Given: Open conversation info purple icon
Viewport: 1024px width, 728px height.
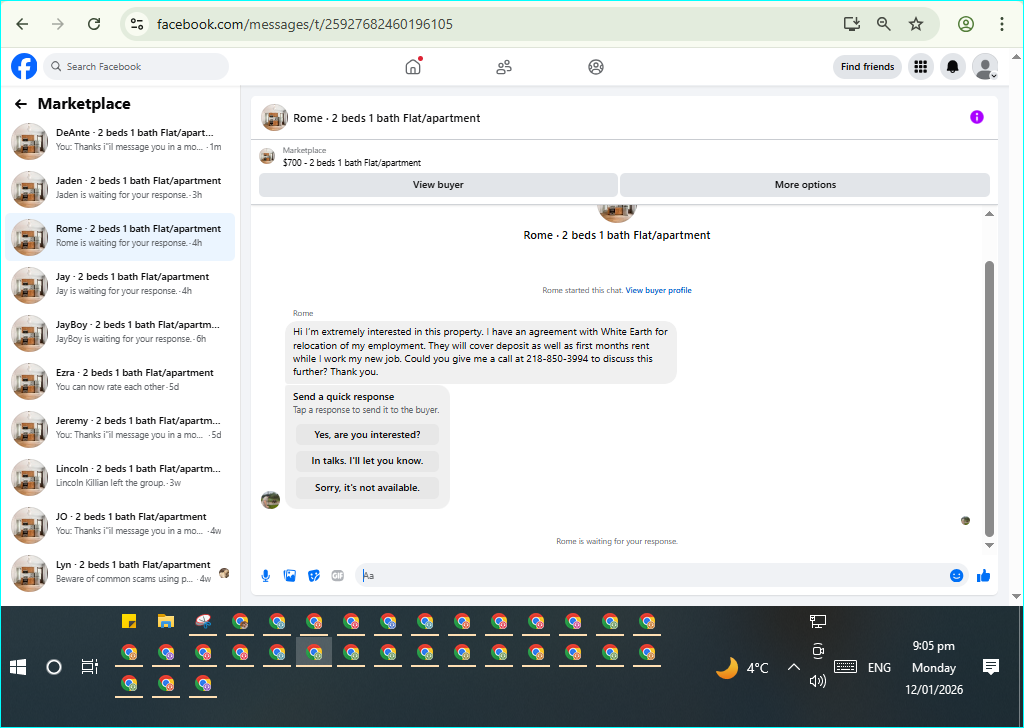Looking at the screenshot, I should click(x=977, y=118).
